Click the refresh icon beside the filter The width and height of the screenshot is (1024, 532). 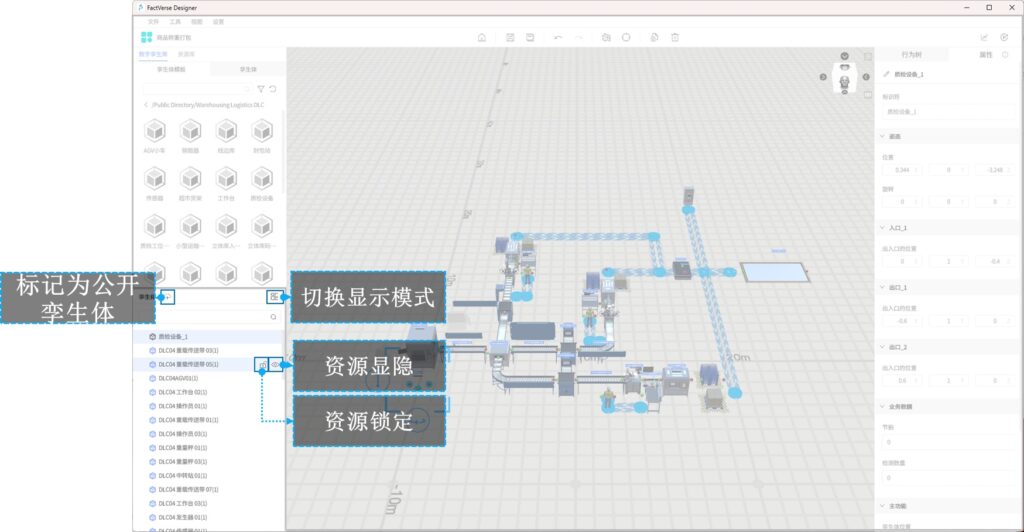(273, 89)
